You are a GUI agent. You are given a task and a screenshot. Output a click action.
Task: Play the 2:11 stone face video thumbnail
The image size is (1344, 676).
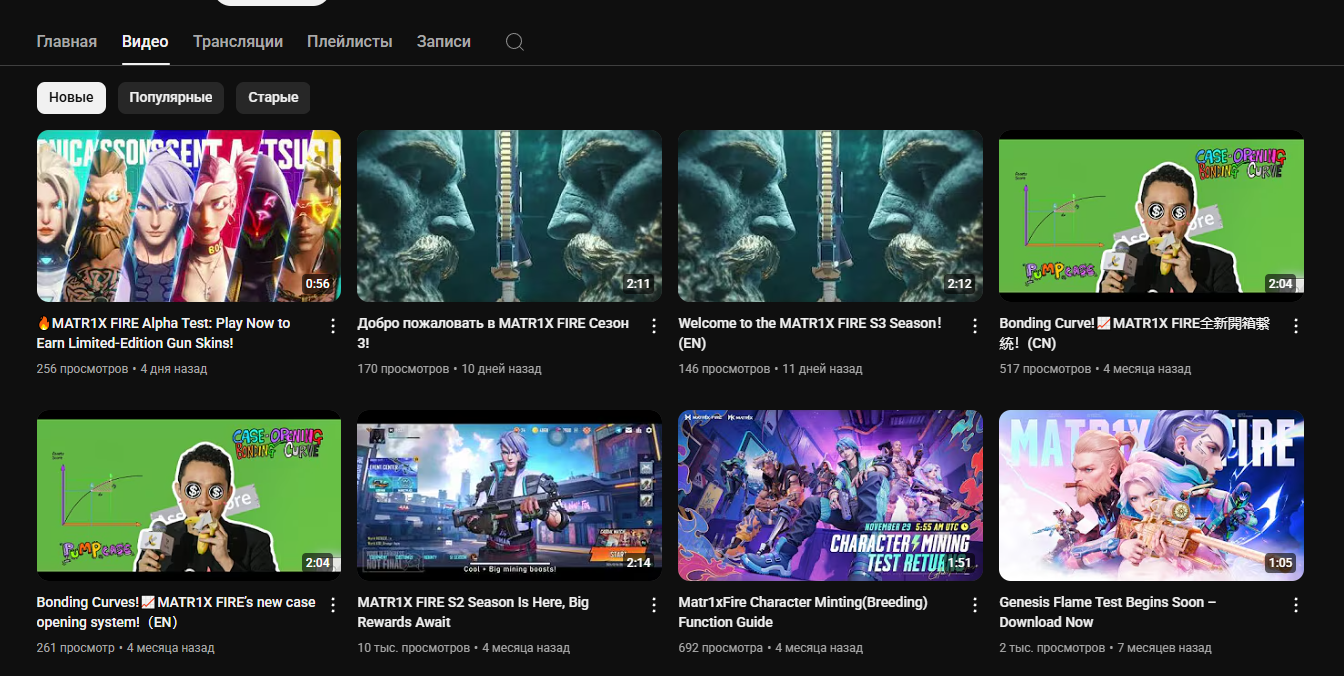pos(510,216)
